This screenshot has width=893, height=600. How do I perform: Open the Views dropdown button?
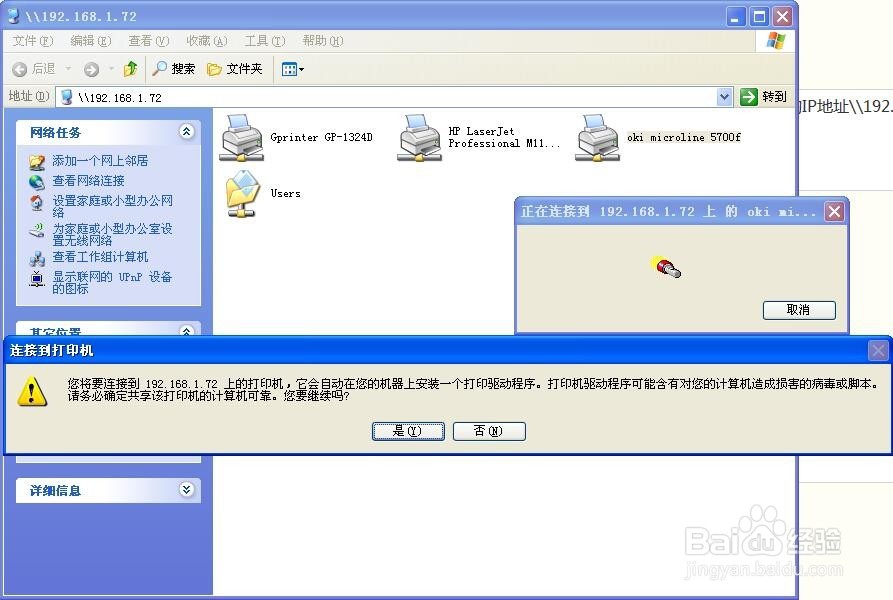click(293, 69)
